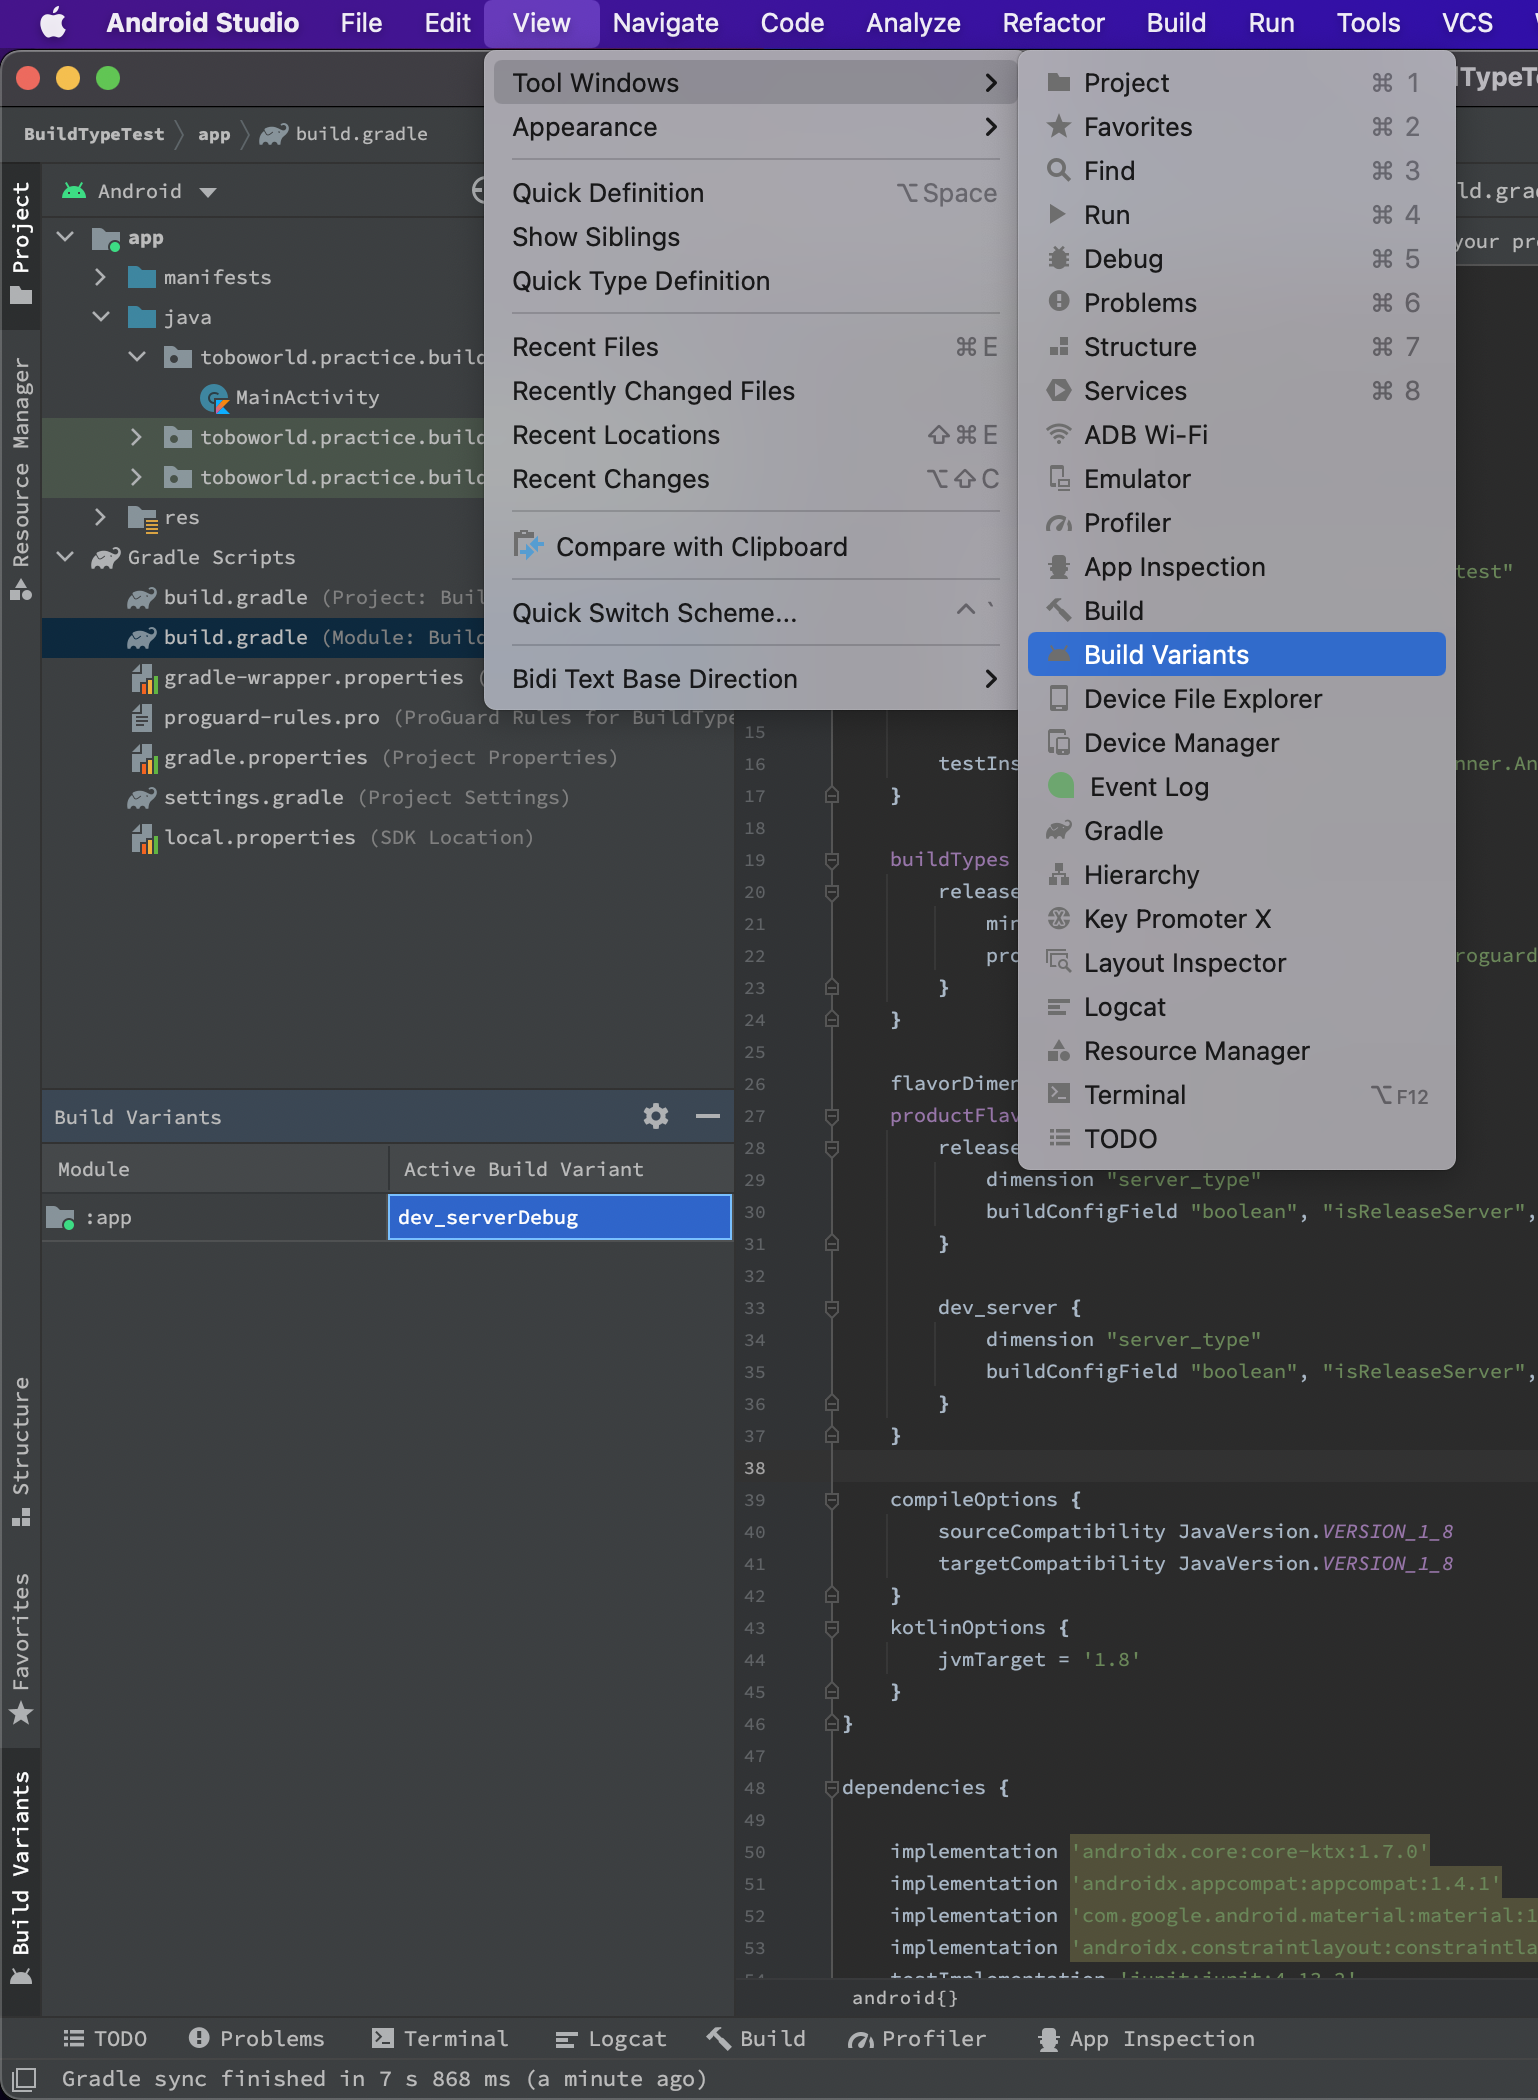Click the Hierarchy icon in submenu

point(1058,875)
